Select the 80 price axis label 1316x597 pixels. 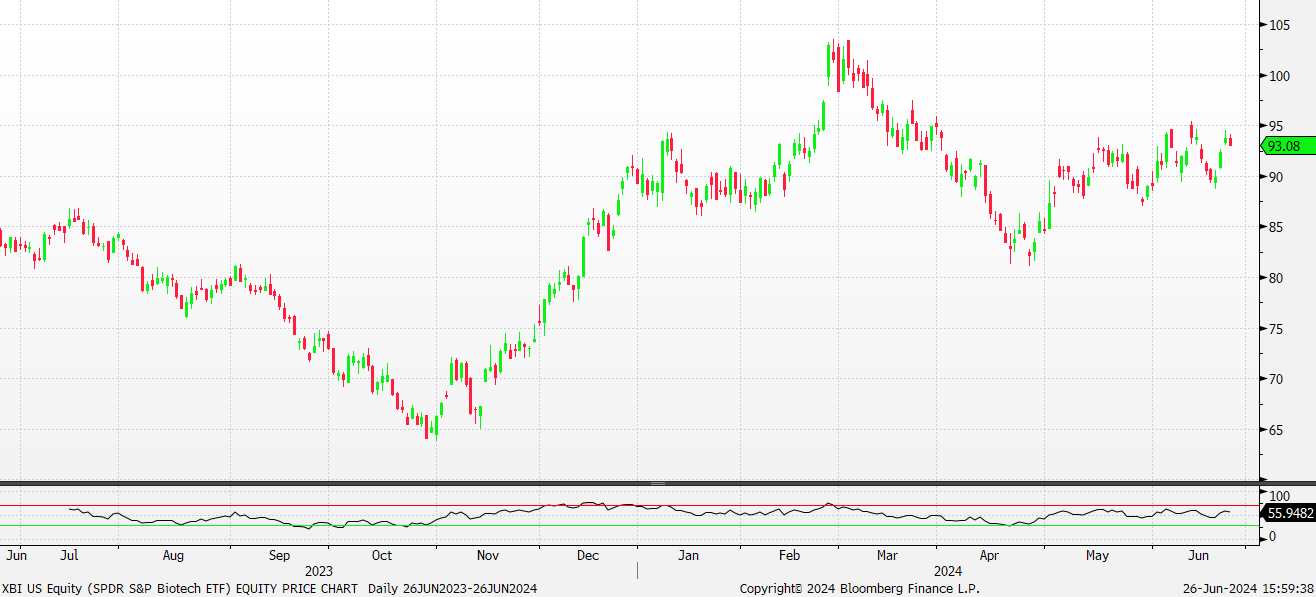(x=1276, y=278)
